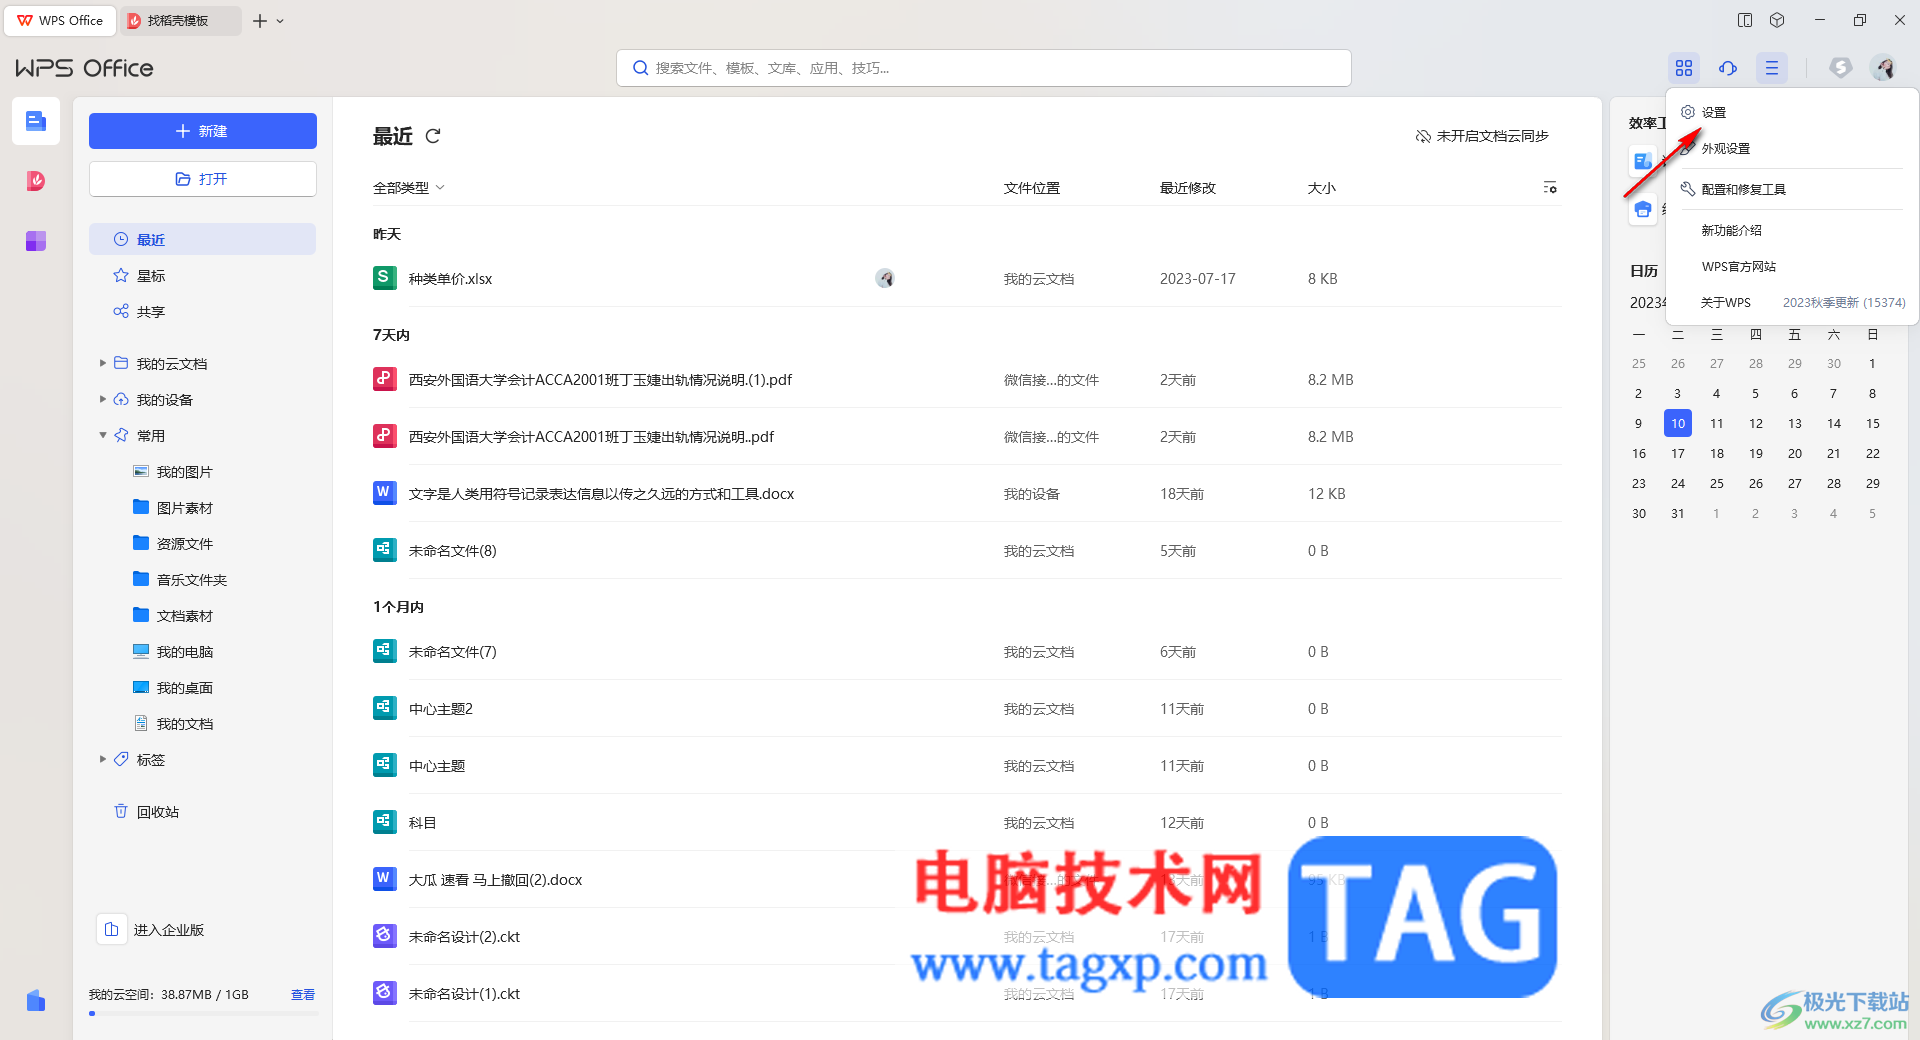Open the documents icon in left rail
Screen dimensions: 1920x1040
(36, 121)
